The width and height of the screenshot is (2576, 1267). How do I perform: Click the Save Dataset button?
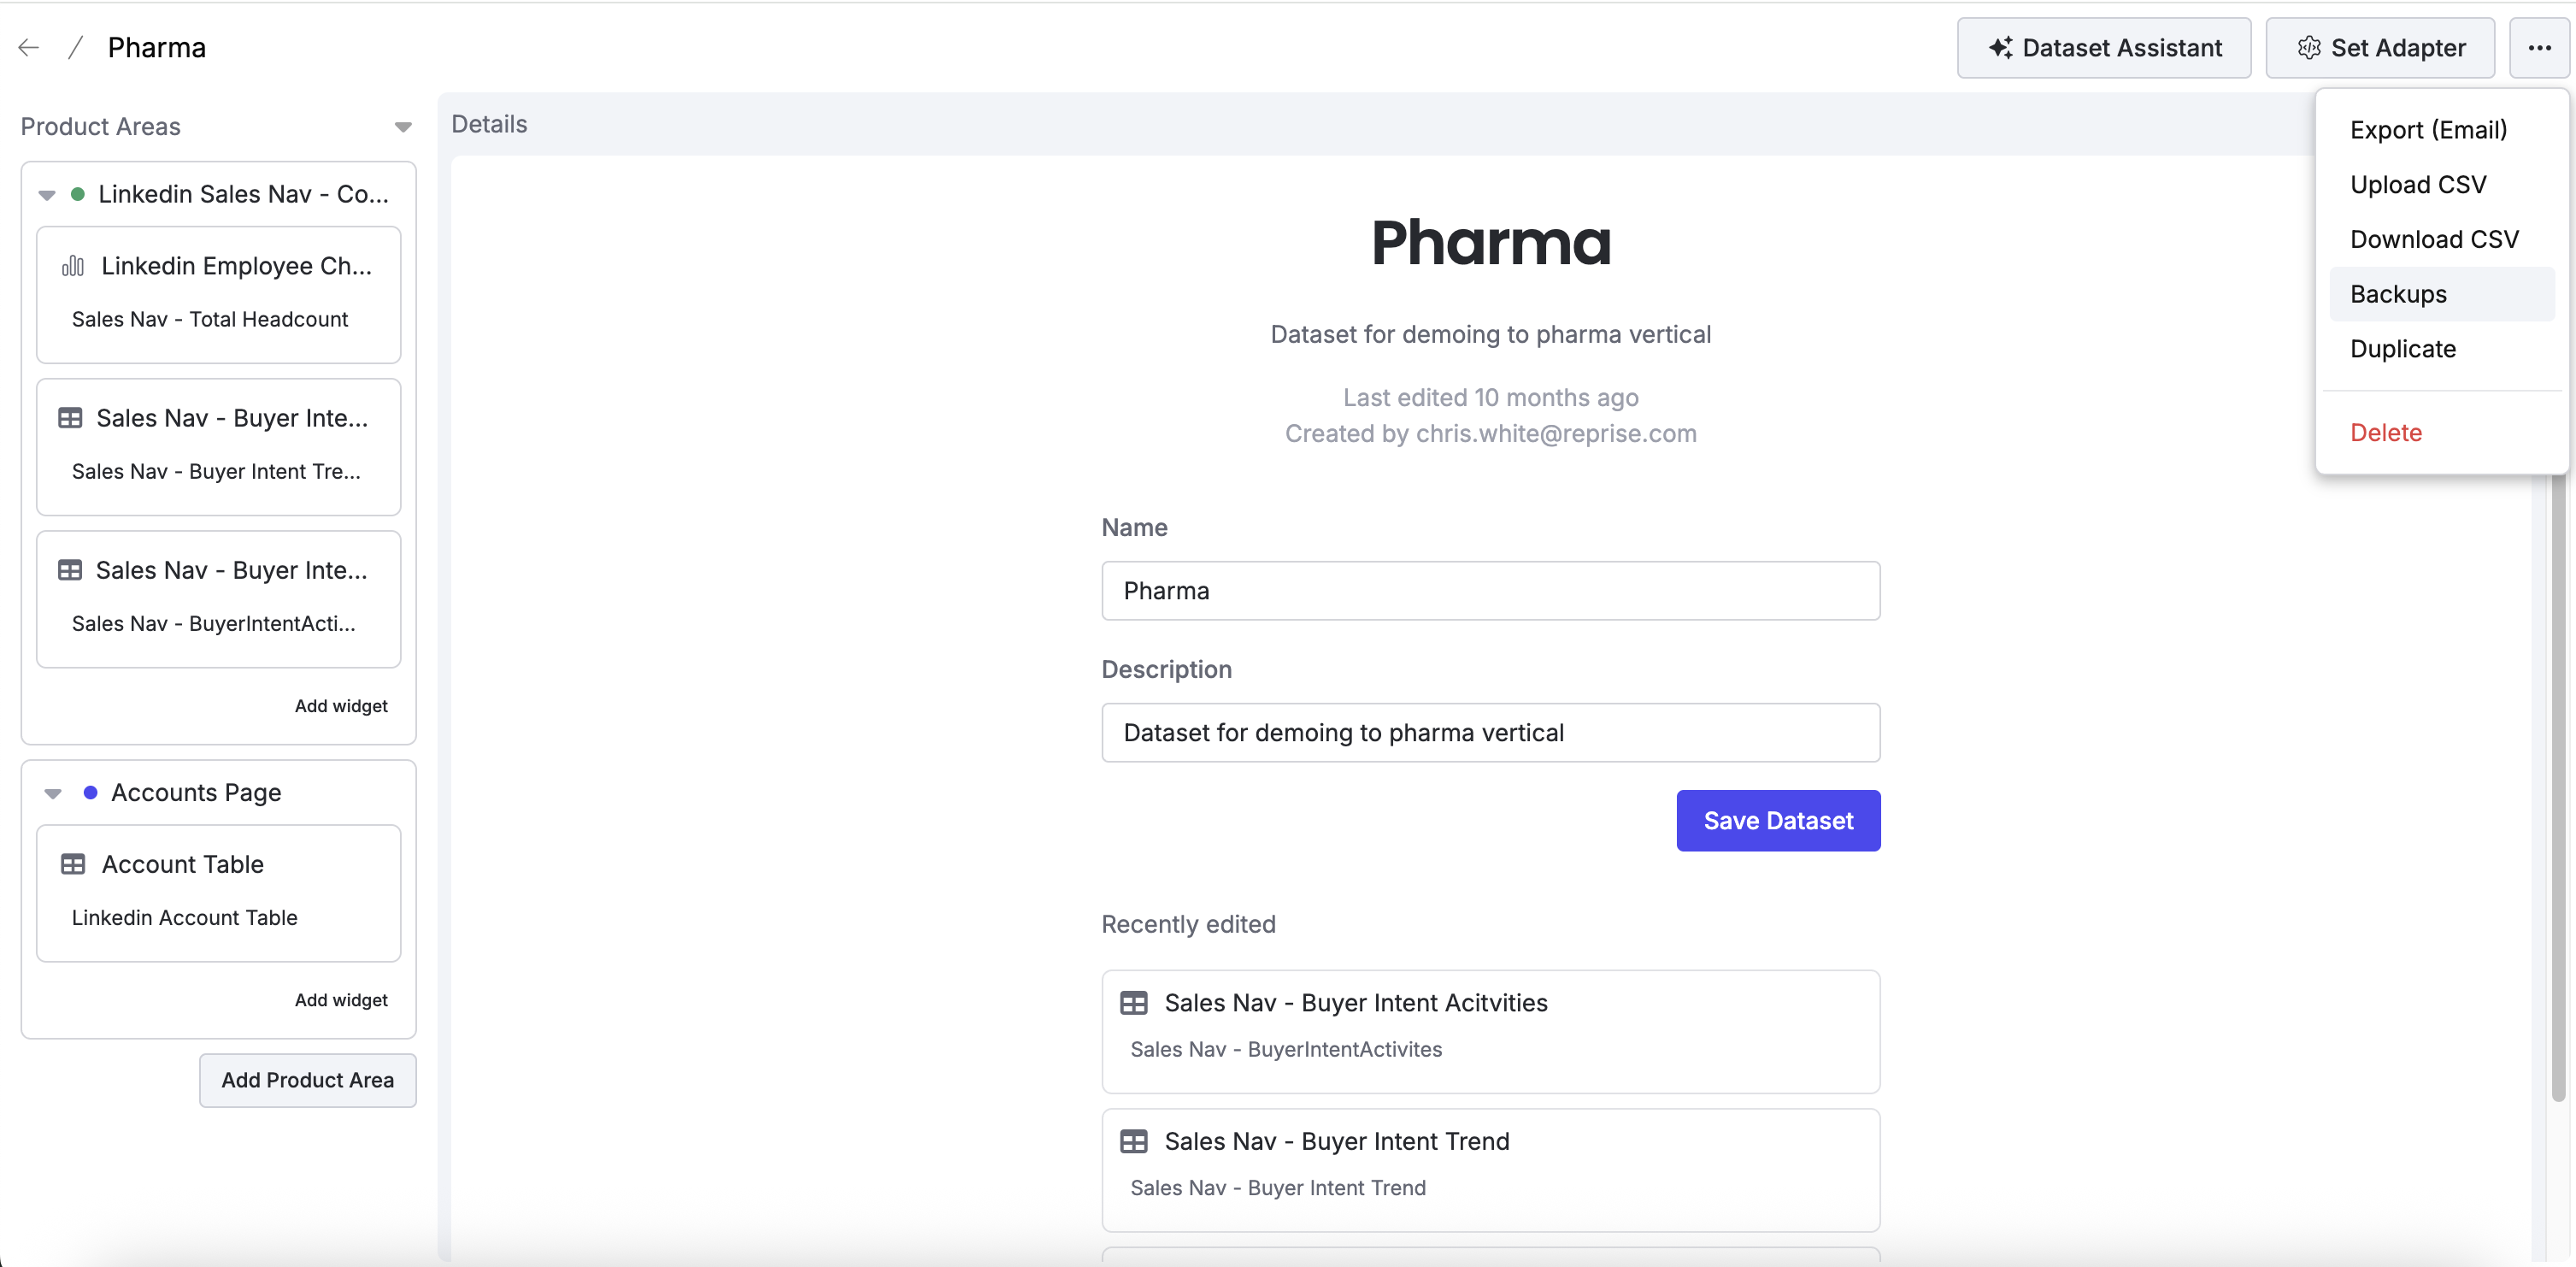1777,820
